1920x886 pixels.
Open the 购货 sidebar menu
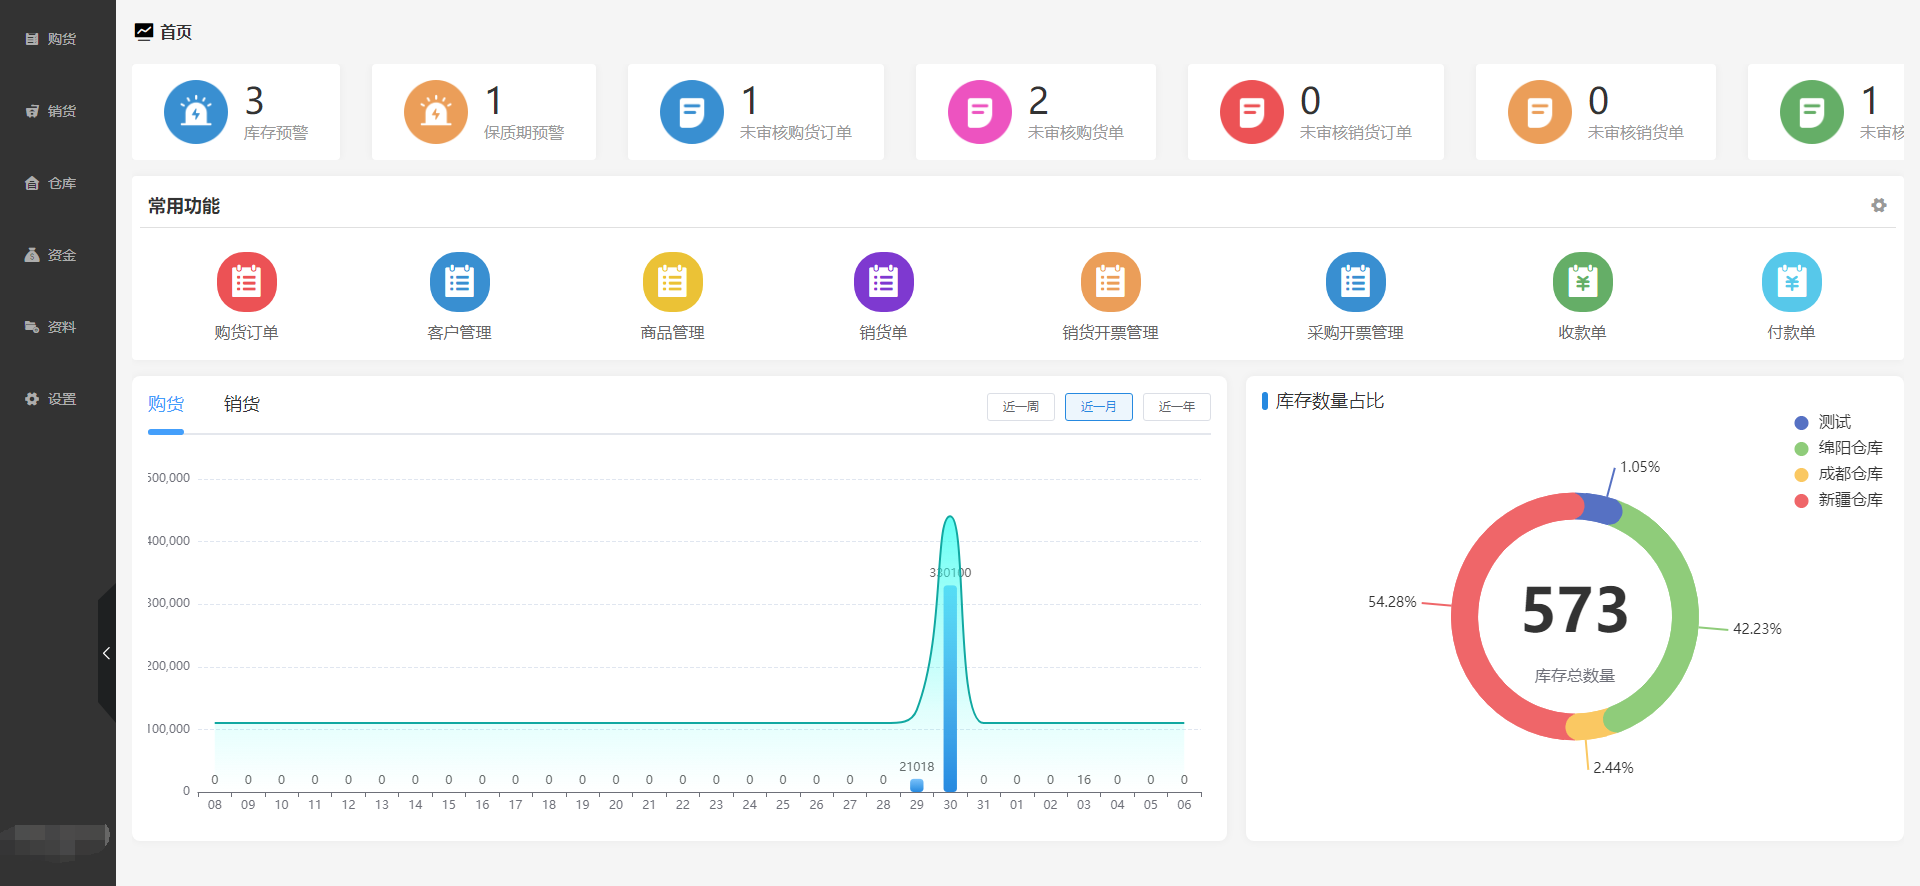pyautogui.click(x=50, y=39)
